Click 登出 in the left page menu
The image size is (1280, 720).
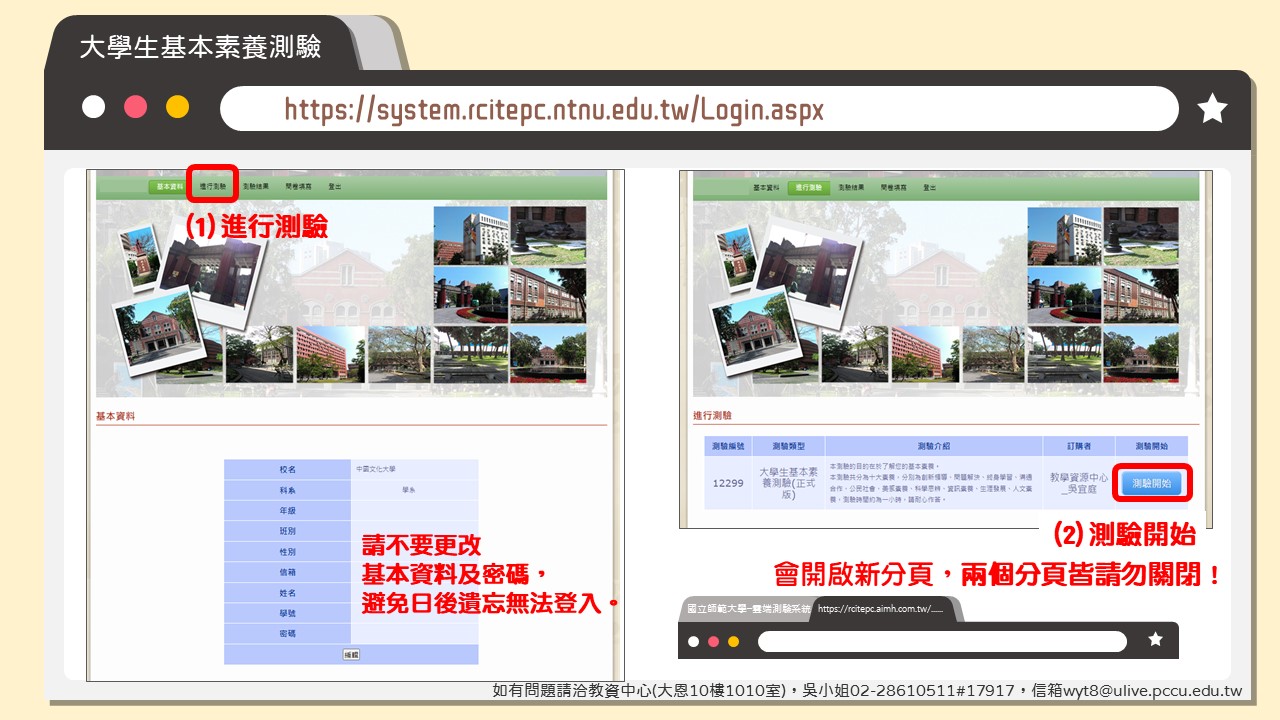click(x=334, y=187)
